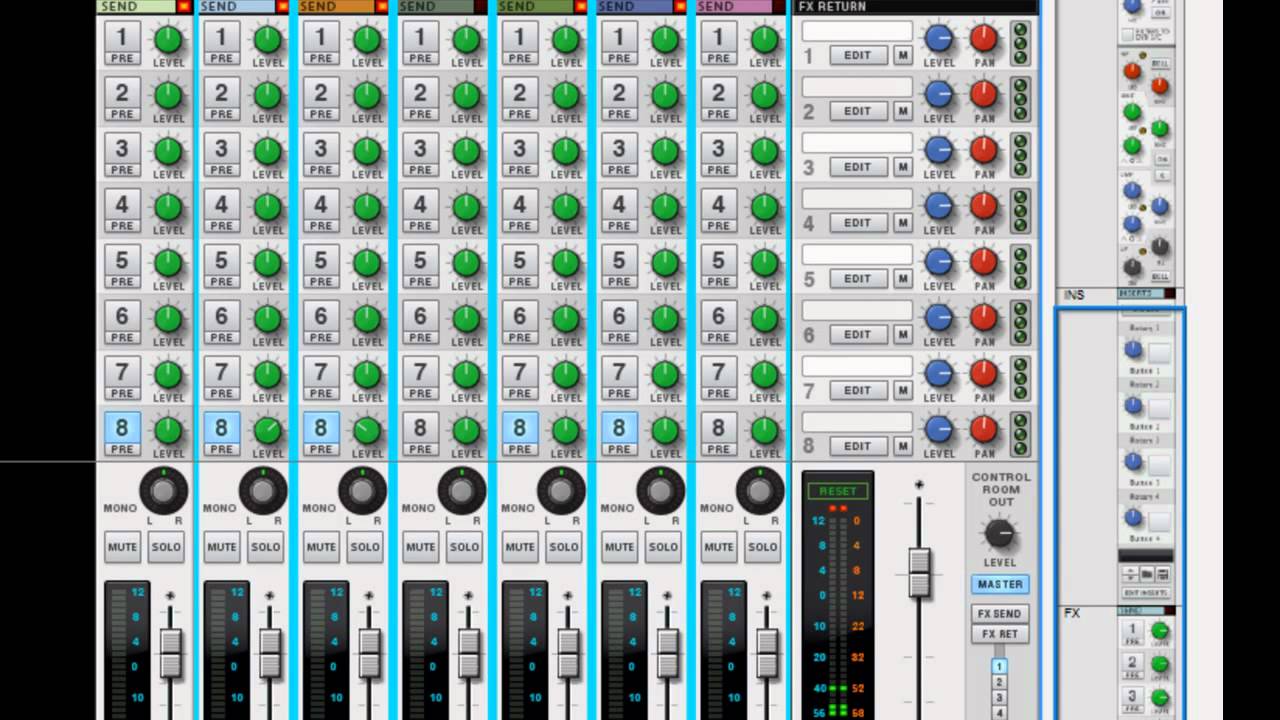Solo the second mixer channel
The height and width of the screenshot is (720, 1280).
click(266, 547)
